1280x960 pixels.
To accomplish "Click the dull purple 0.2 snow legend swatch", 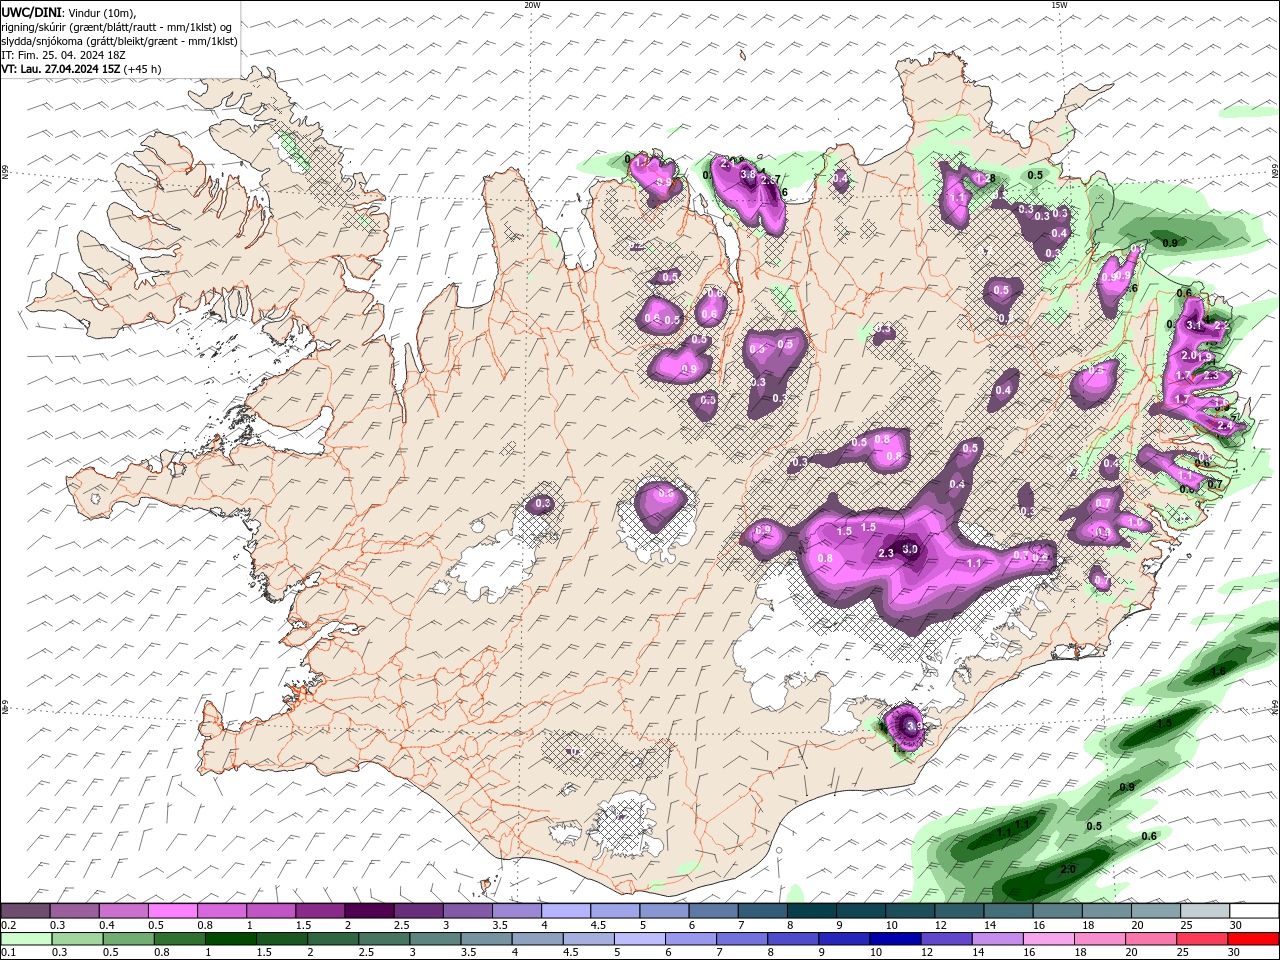I will click(x=25, y=911).
